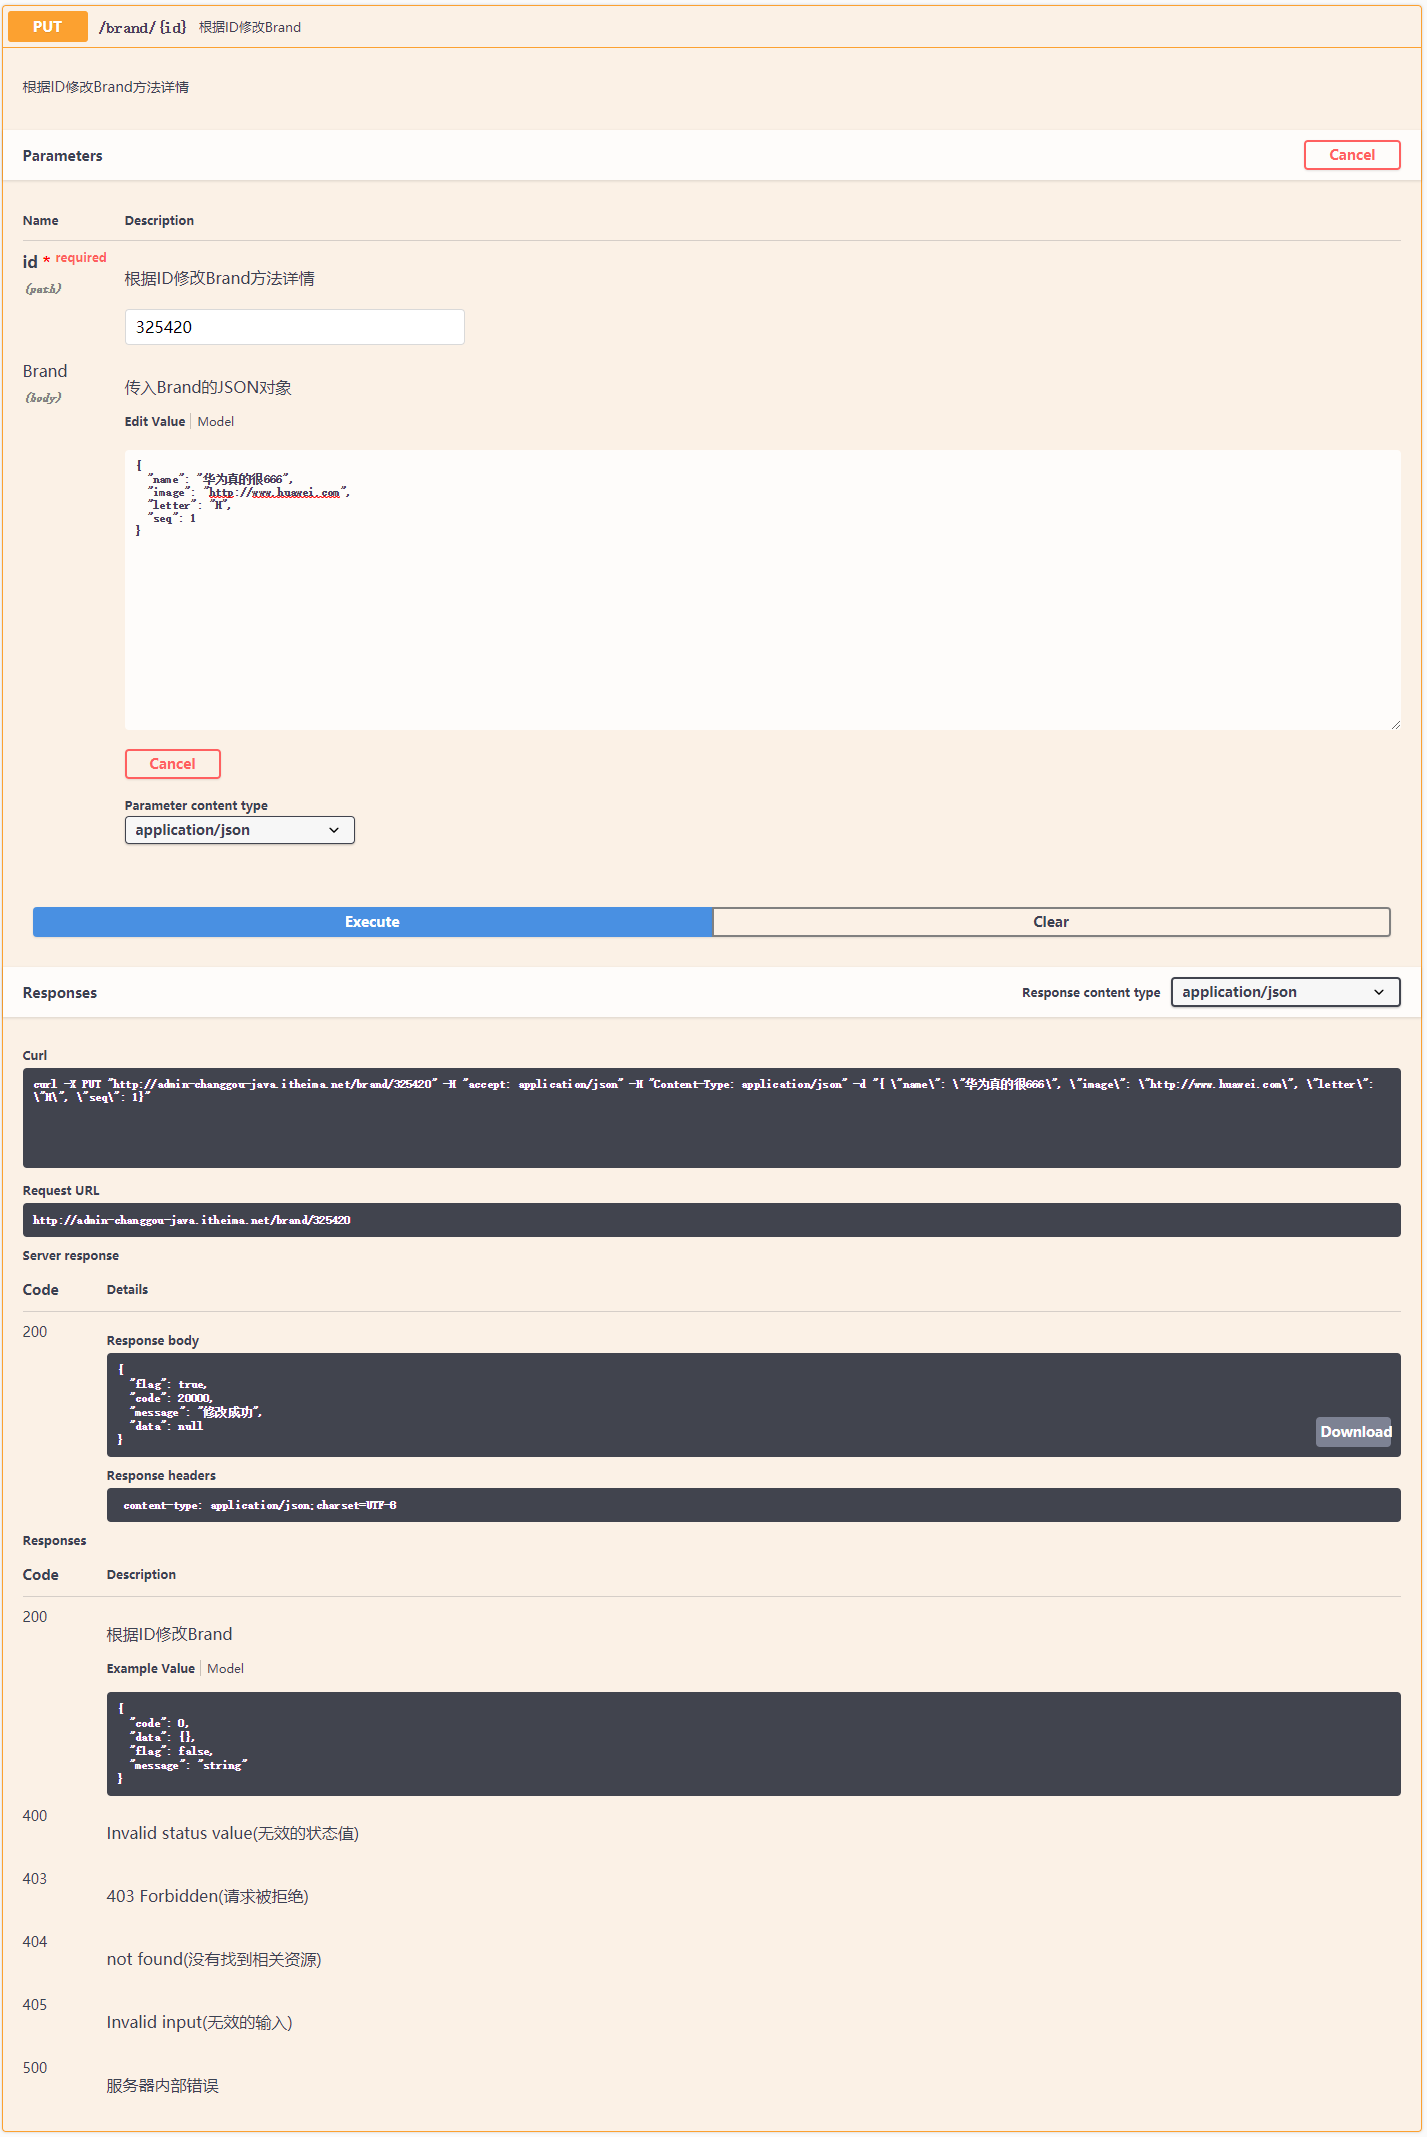Open the Parameter content type dropdown

point(239,830)
